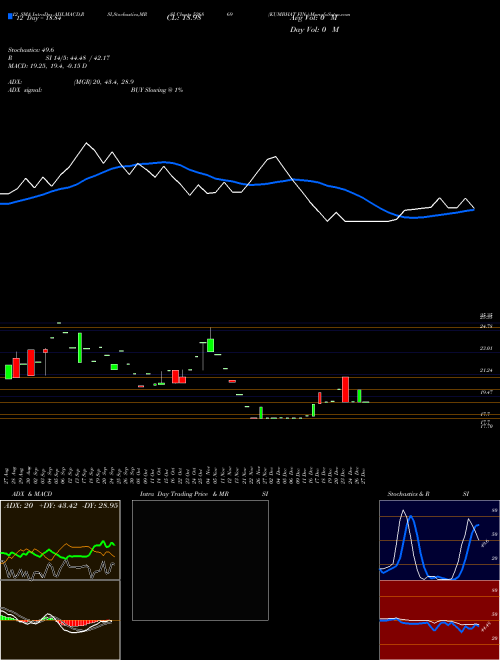
Task: Open the MACD histogram chart thumbnail
Action: click(60, 620)
